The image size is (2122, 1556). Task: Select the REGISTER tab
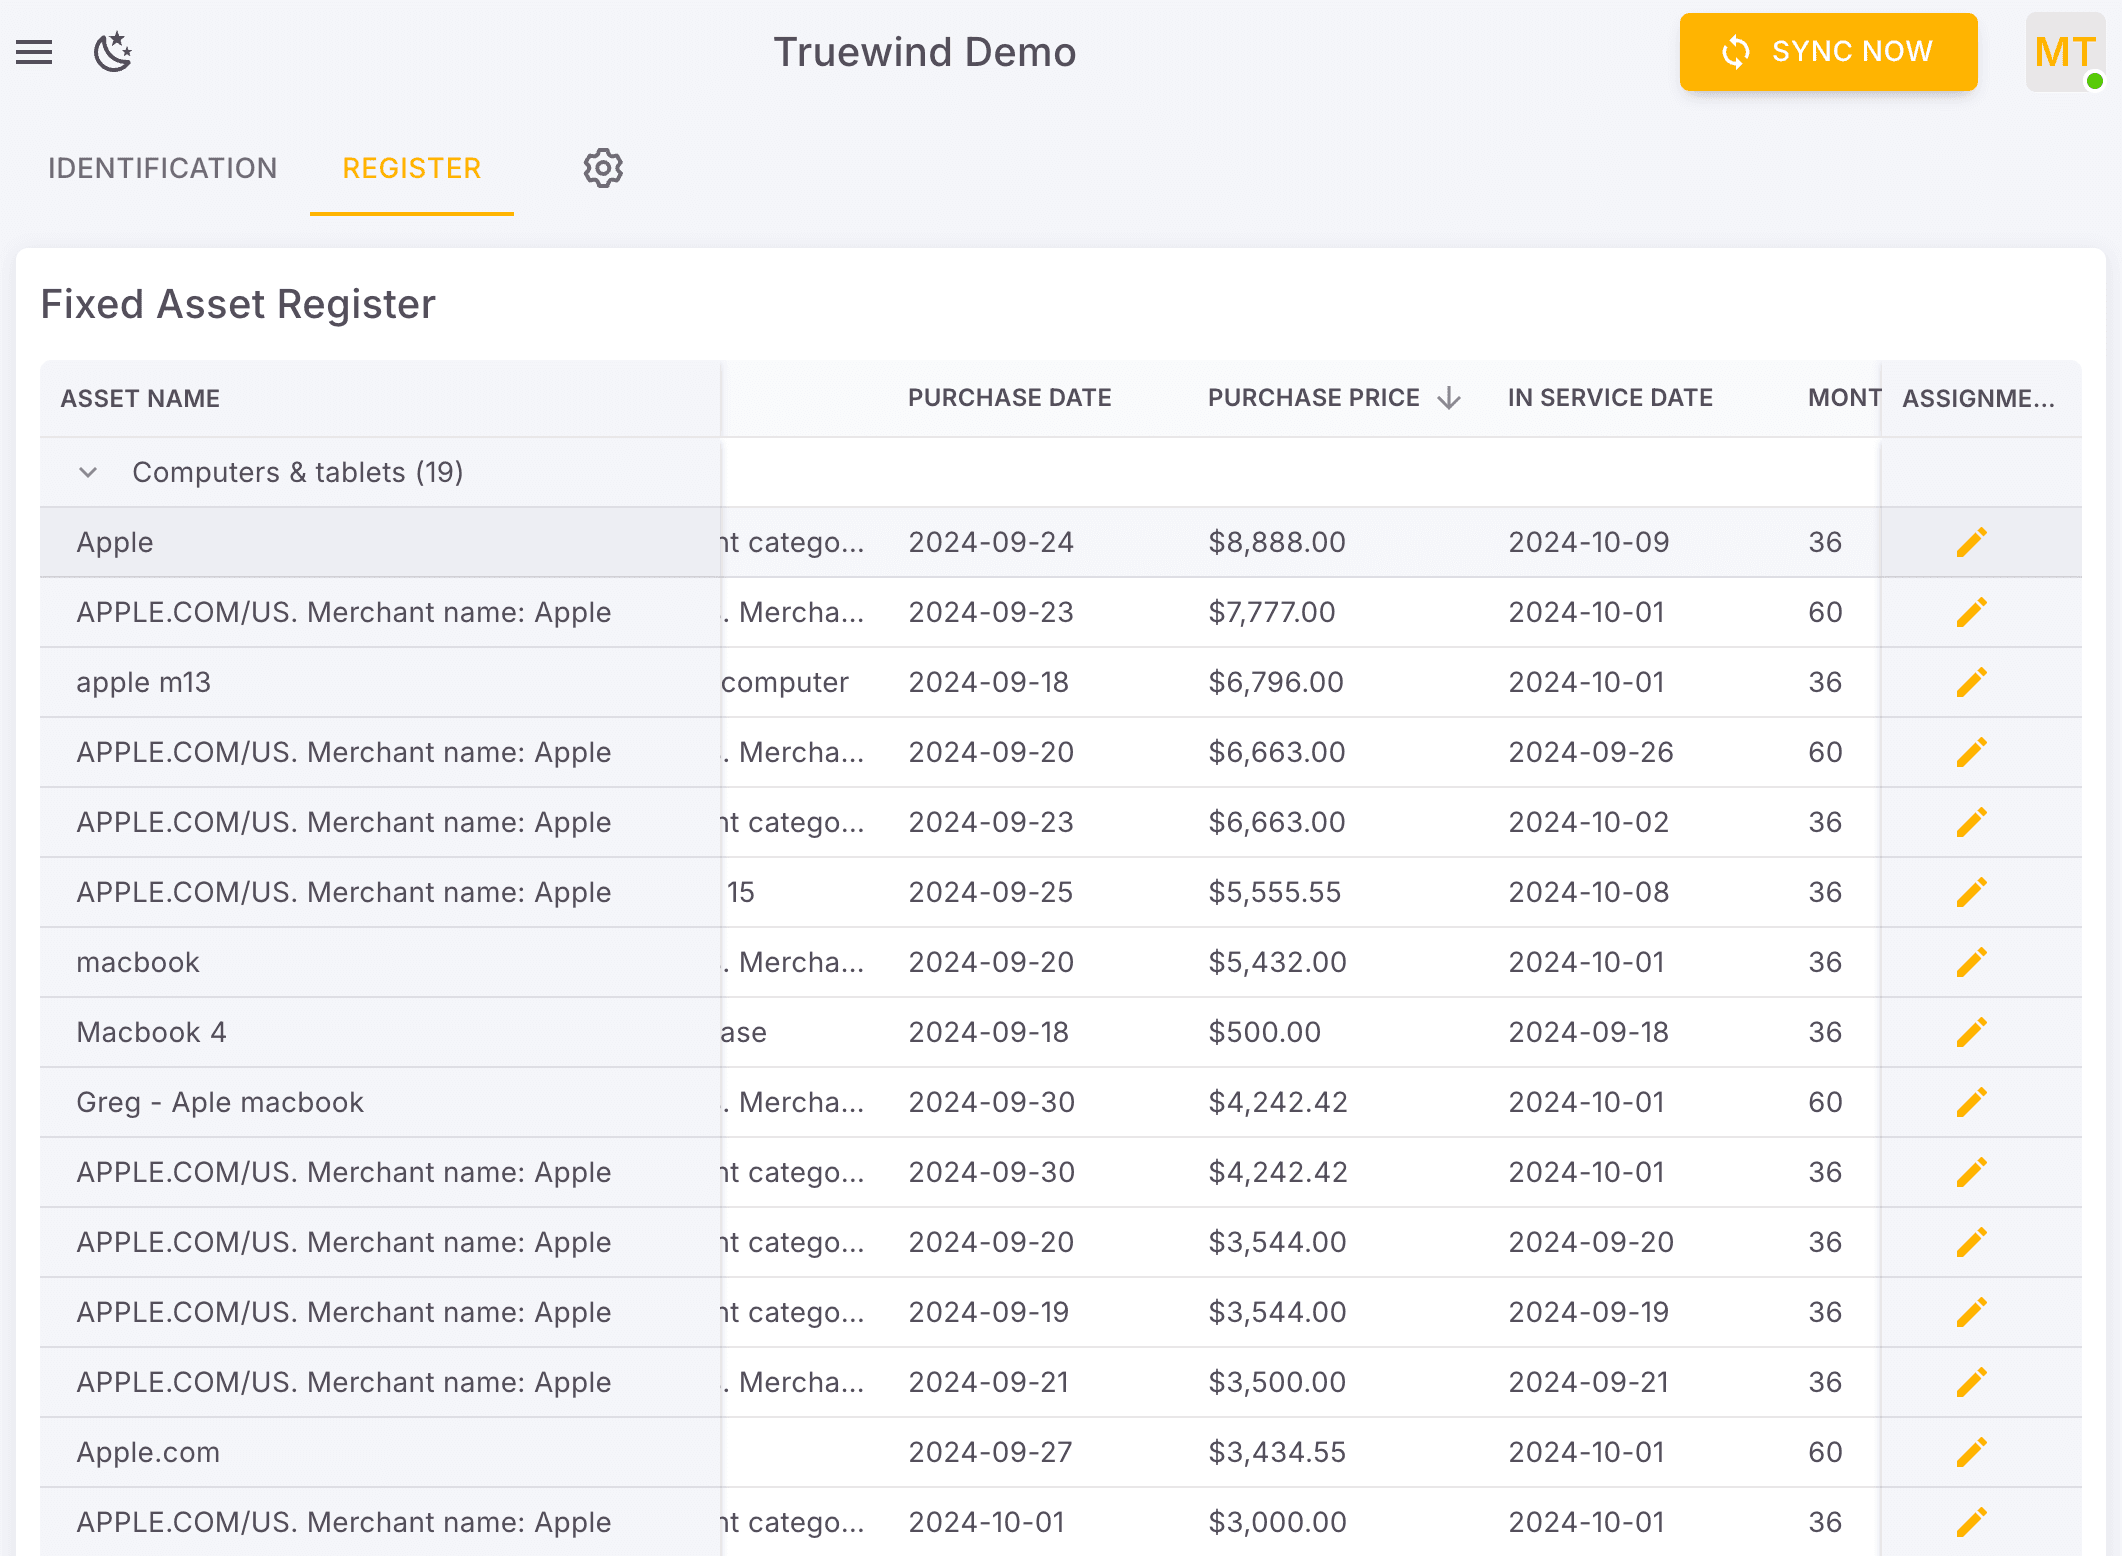coord(411,168)
